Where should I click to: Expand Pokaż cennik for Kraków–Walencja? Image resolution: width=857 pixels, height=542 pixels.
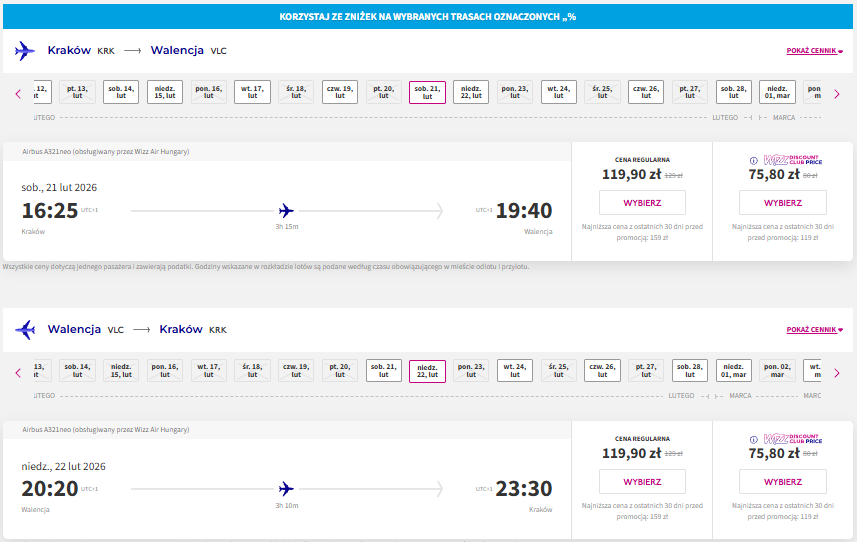(814, 51)
